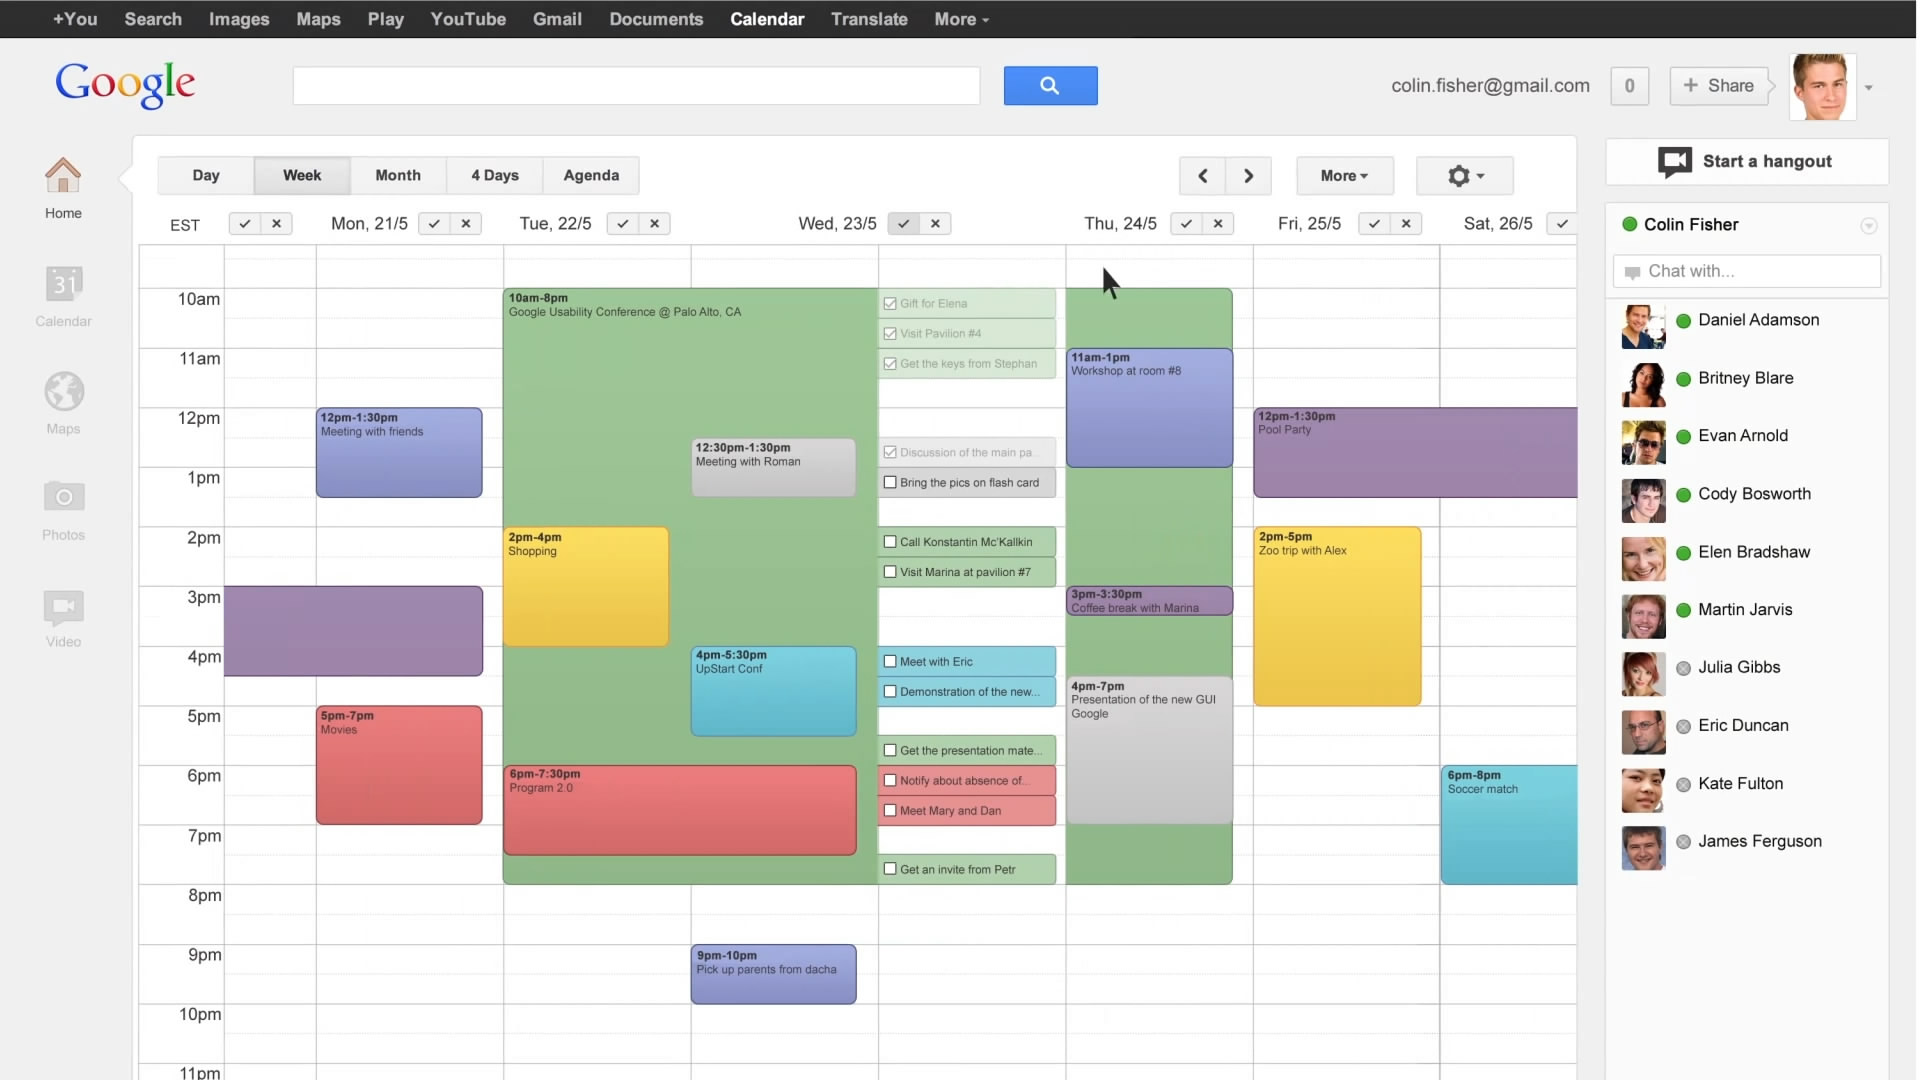Open Documents from the top bar

[x=656, y=19]
